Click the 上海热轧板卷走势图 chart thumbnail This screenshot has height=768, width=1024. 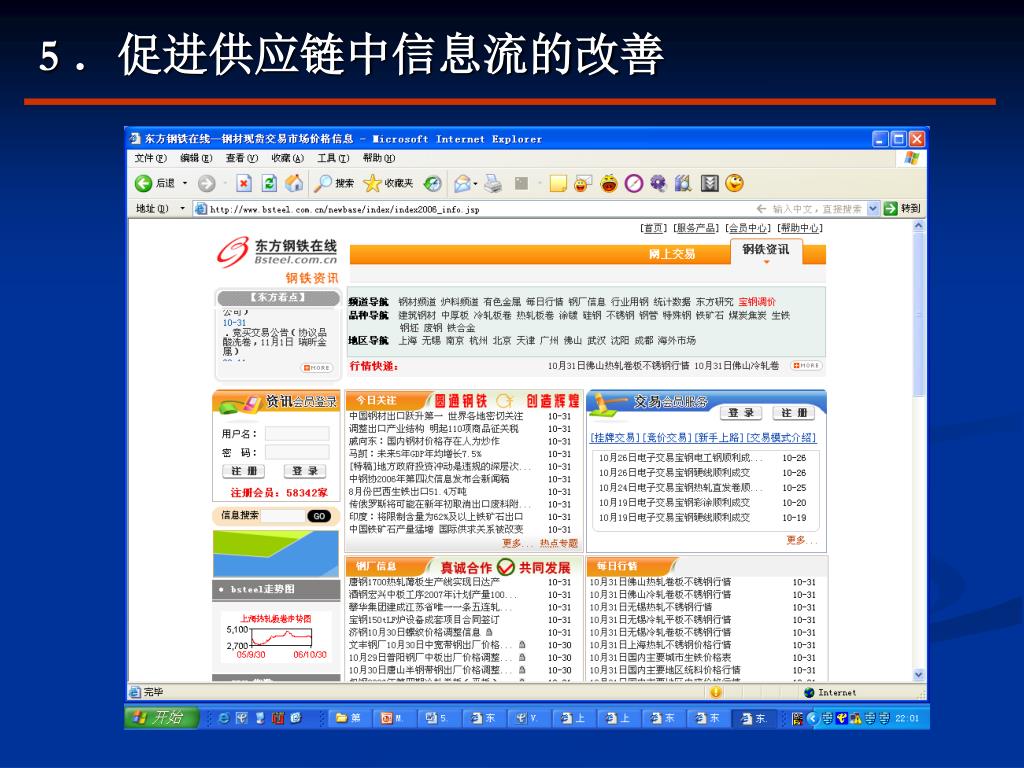coord(276,636)
